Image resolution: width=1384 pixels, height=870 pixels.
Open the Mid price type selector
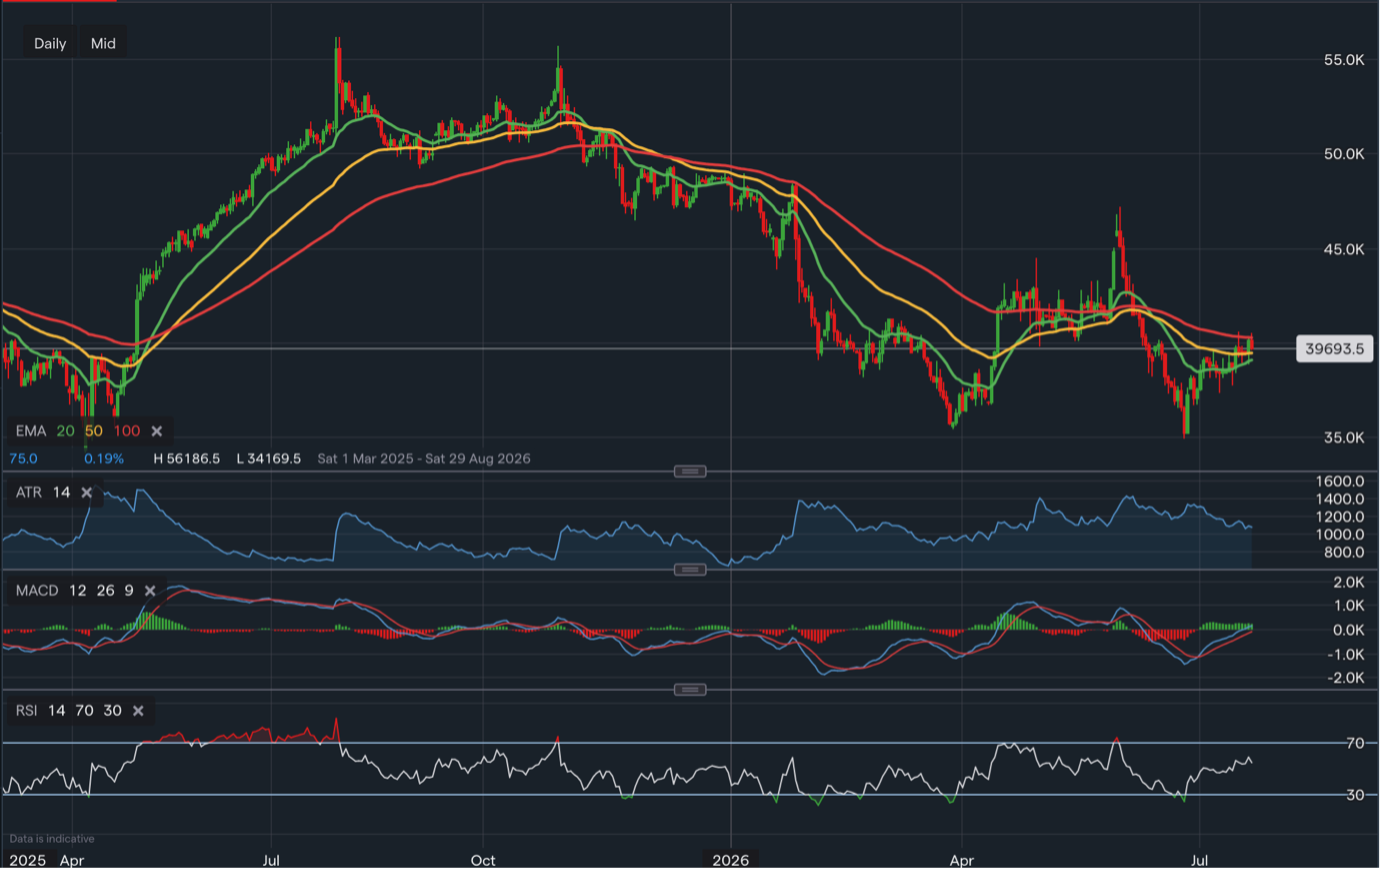[x=103, y=43]
